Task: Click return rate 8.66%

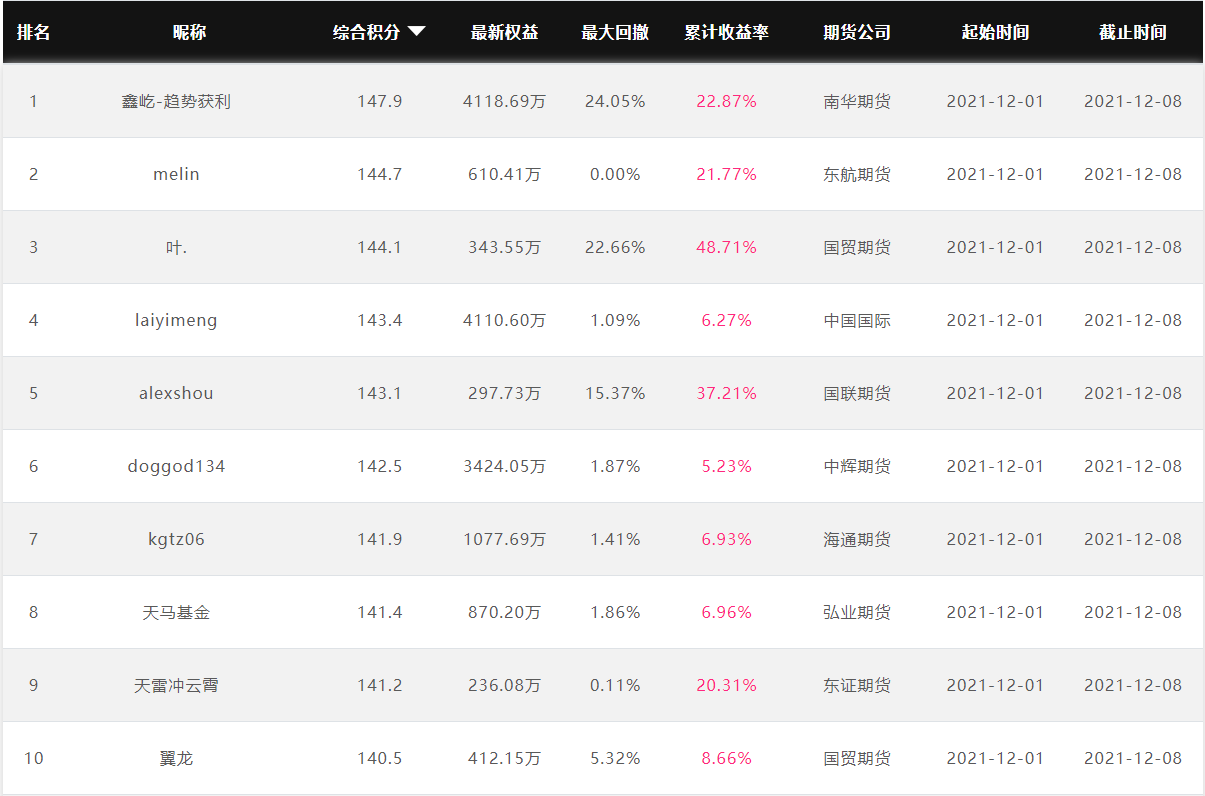Action: click(x=727, y=758)
